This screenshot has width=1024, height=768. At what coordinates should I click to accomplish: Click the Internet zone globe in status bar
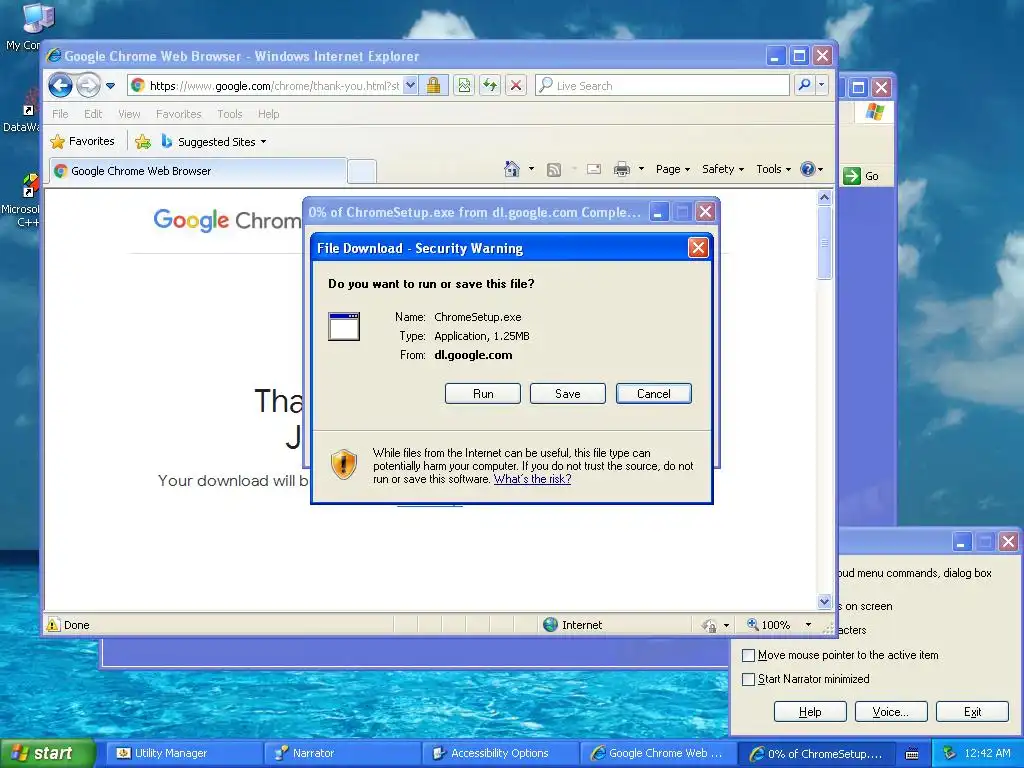coord(551,624)
